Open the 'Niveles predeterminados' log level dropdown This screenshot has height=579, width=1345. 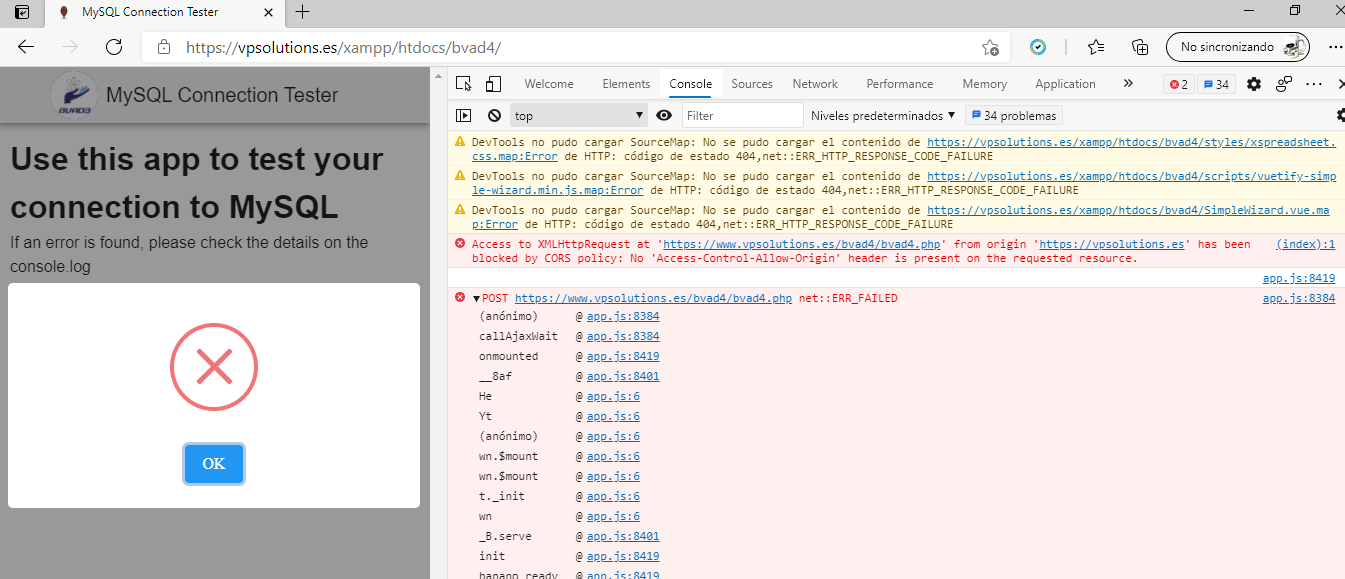[x=883, y=116]
